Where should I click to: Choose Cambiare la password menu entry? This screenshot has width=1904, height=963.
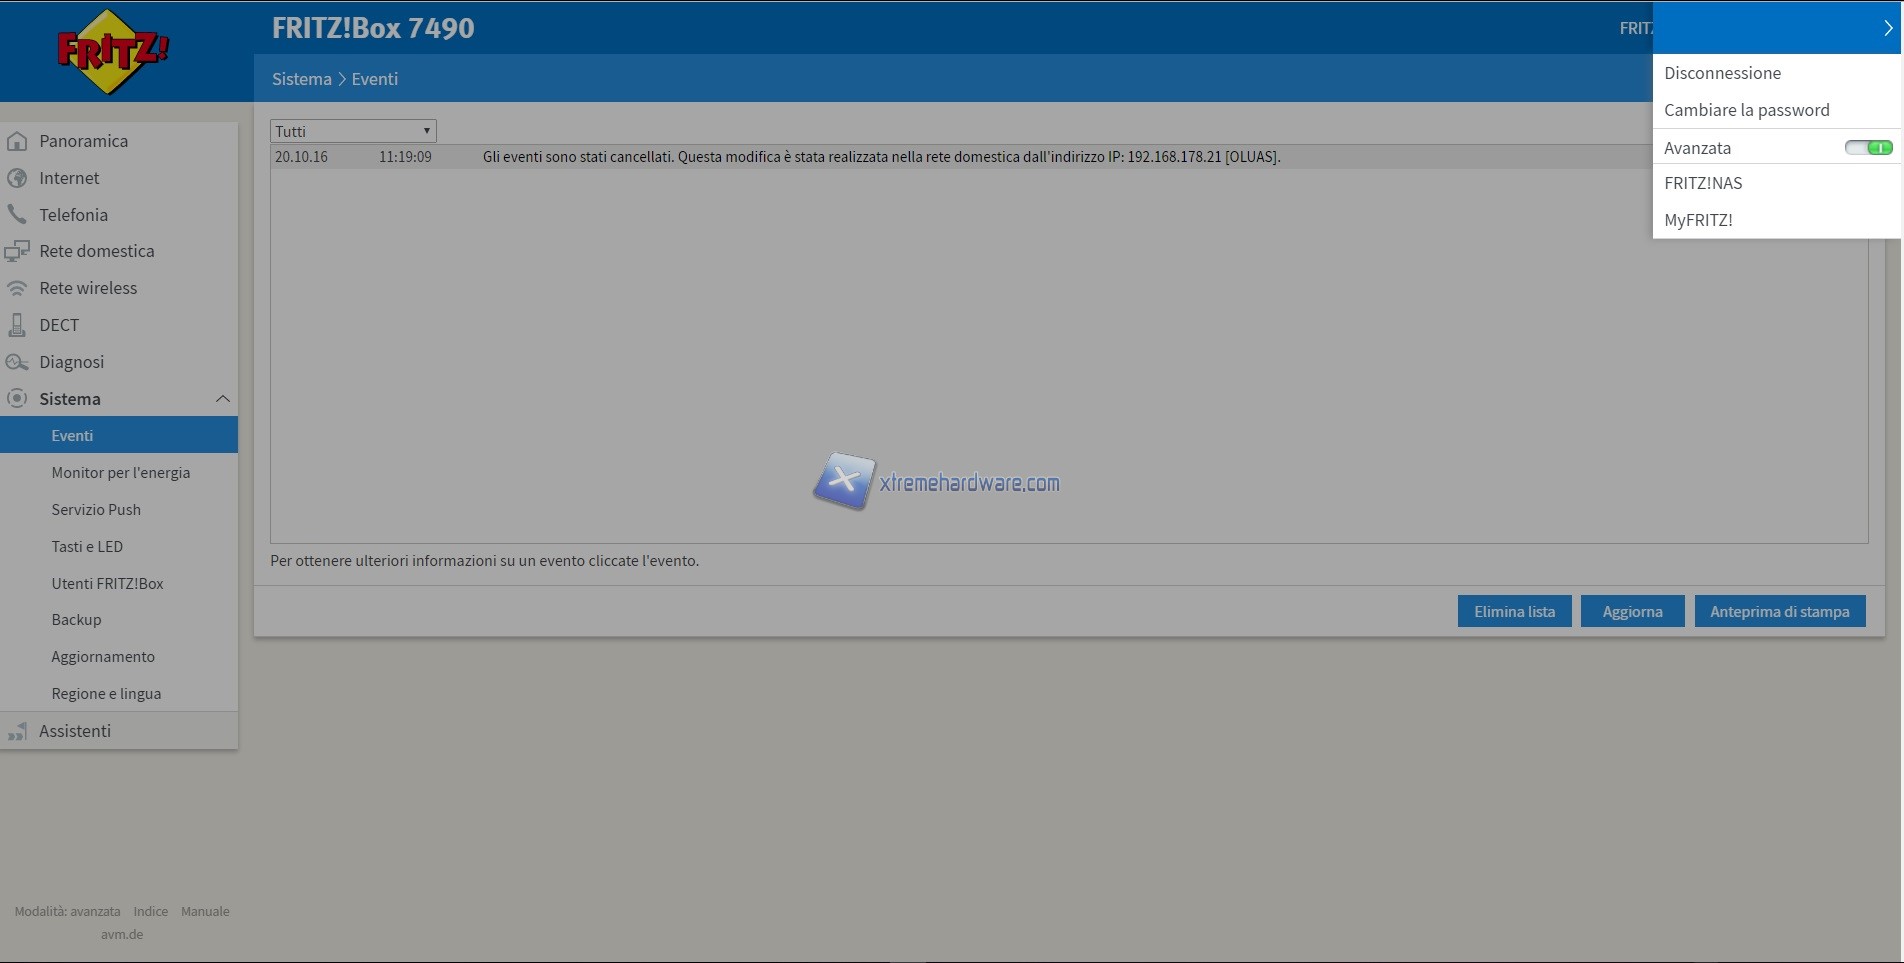1746,110
